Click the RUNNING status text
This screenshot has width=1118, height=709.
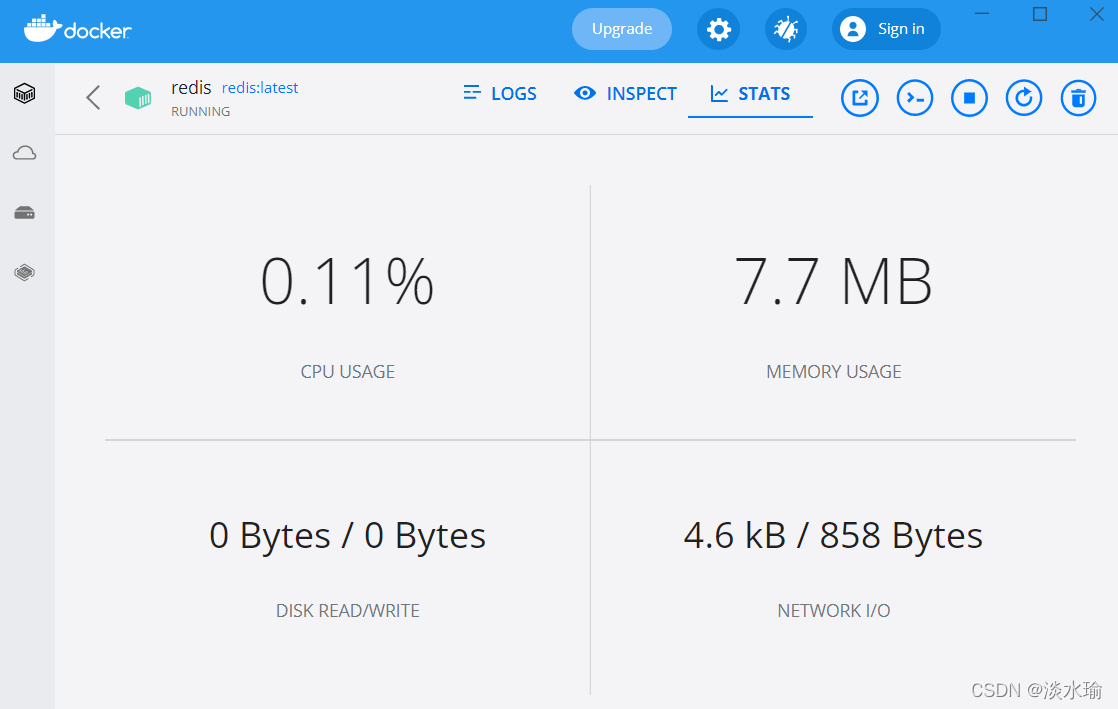(x=200, y=111)
